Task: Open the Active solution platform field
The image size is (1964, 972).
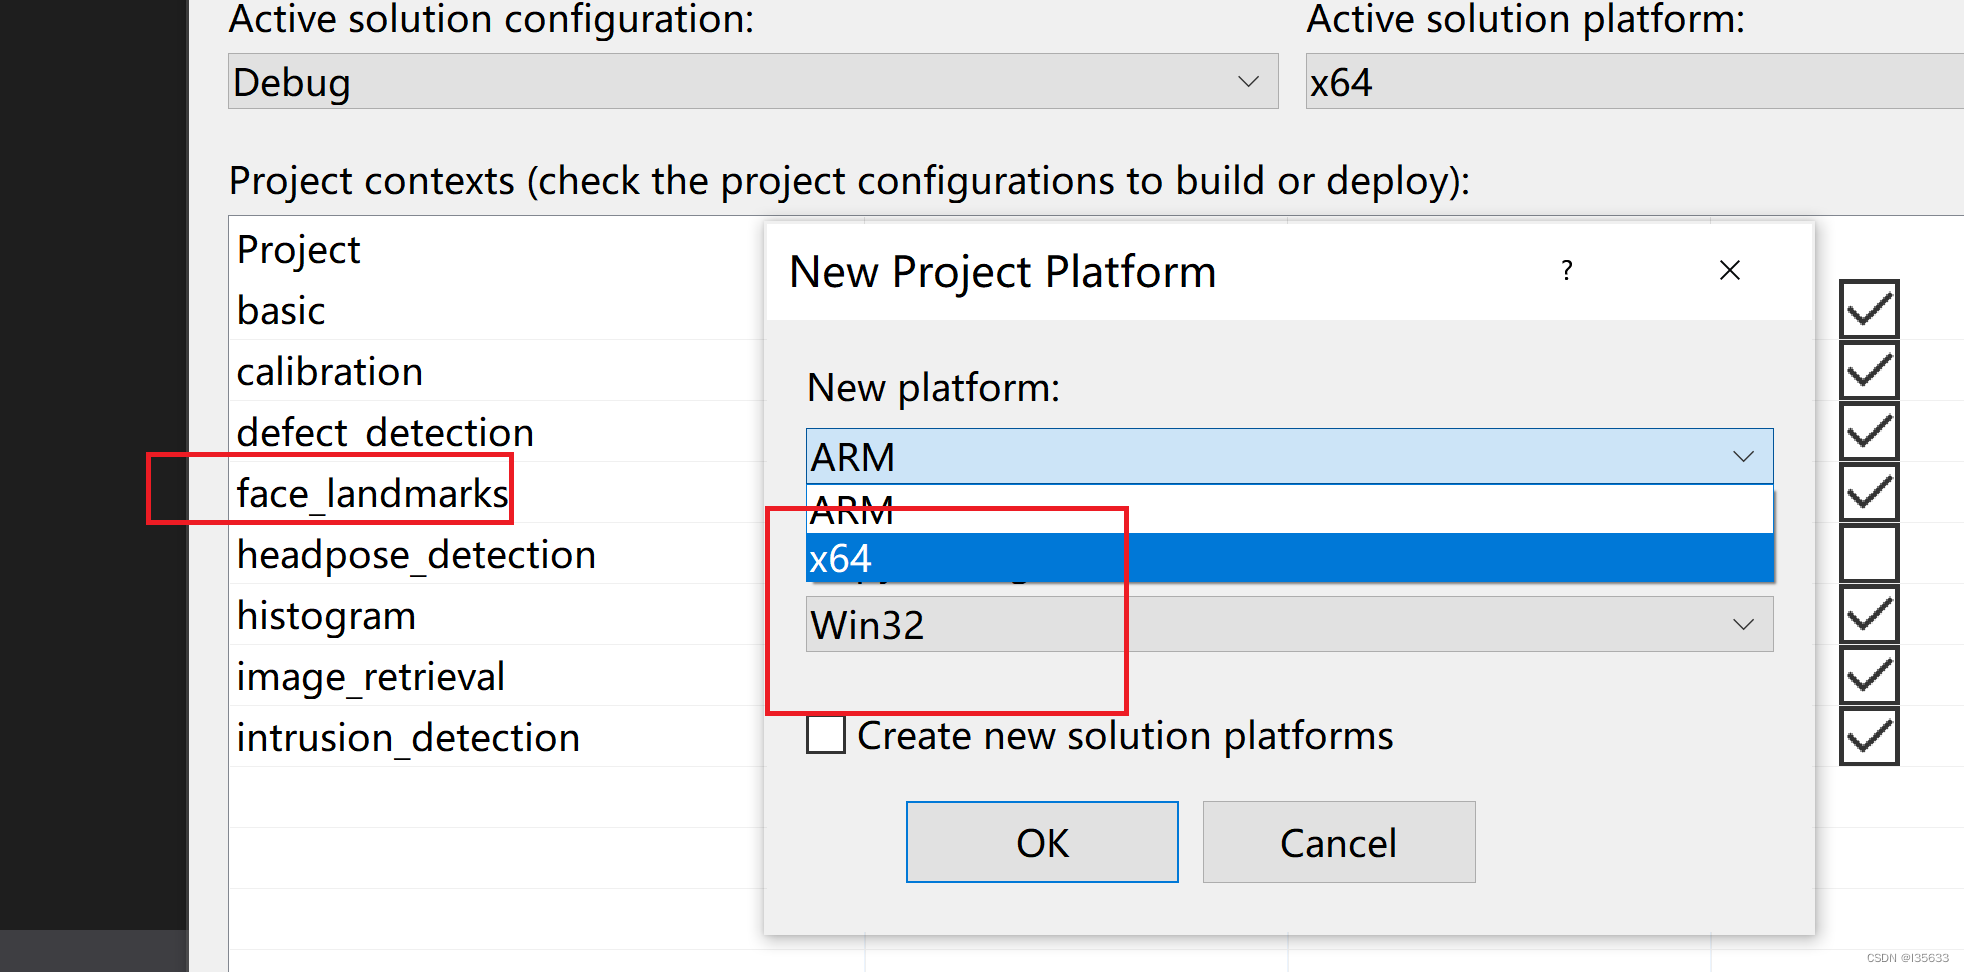Action: [x=1600, y=81]
